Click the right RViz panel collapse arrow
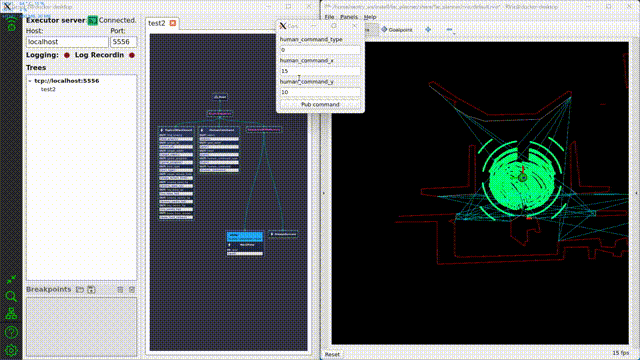Viewport: 640px width, 360px height. pyautogui.click(x=636, y=193)
